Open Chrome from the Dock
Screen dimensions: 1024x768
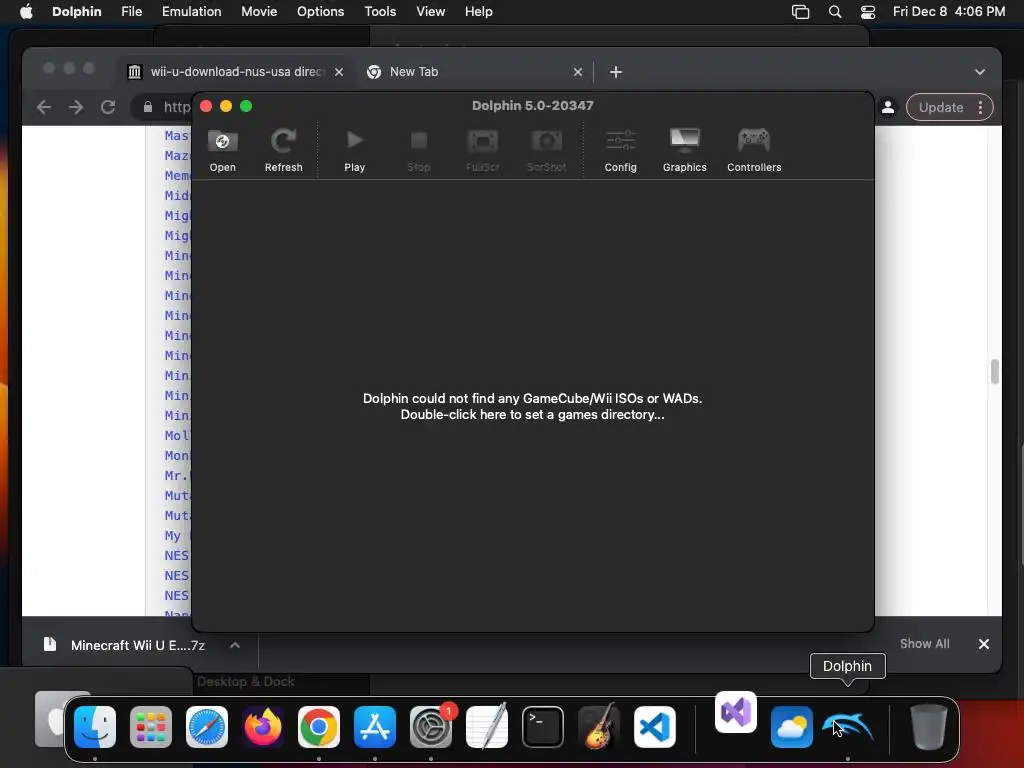(x=319, y=727)
